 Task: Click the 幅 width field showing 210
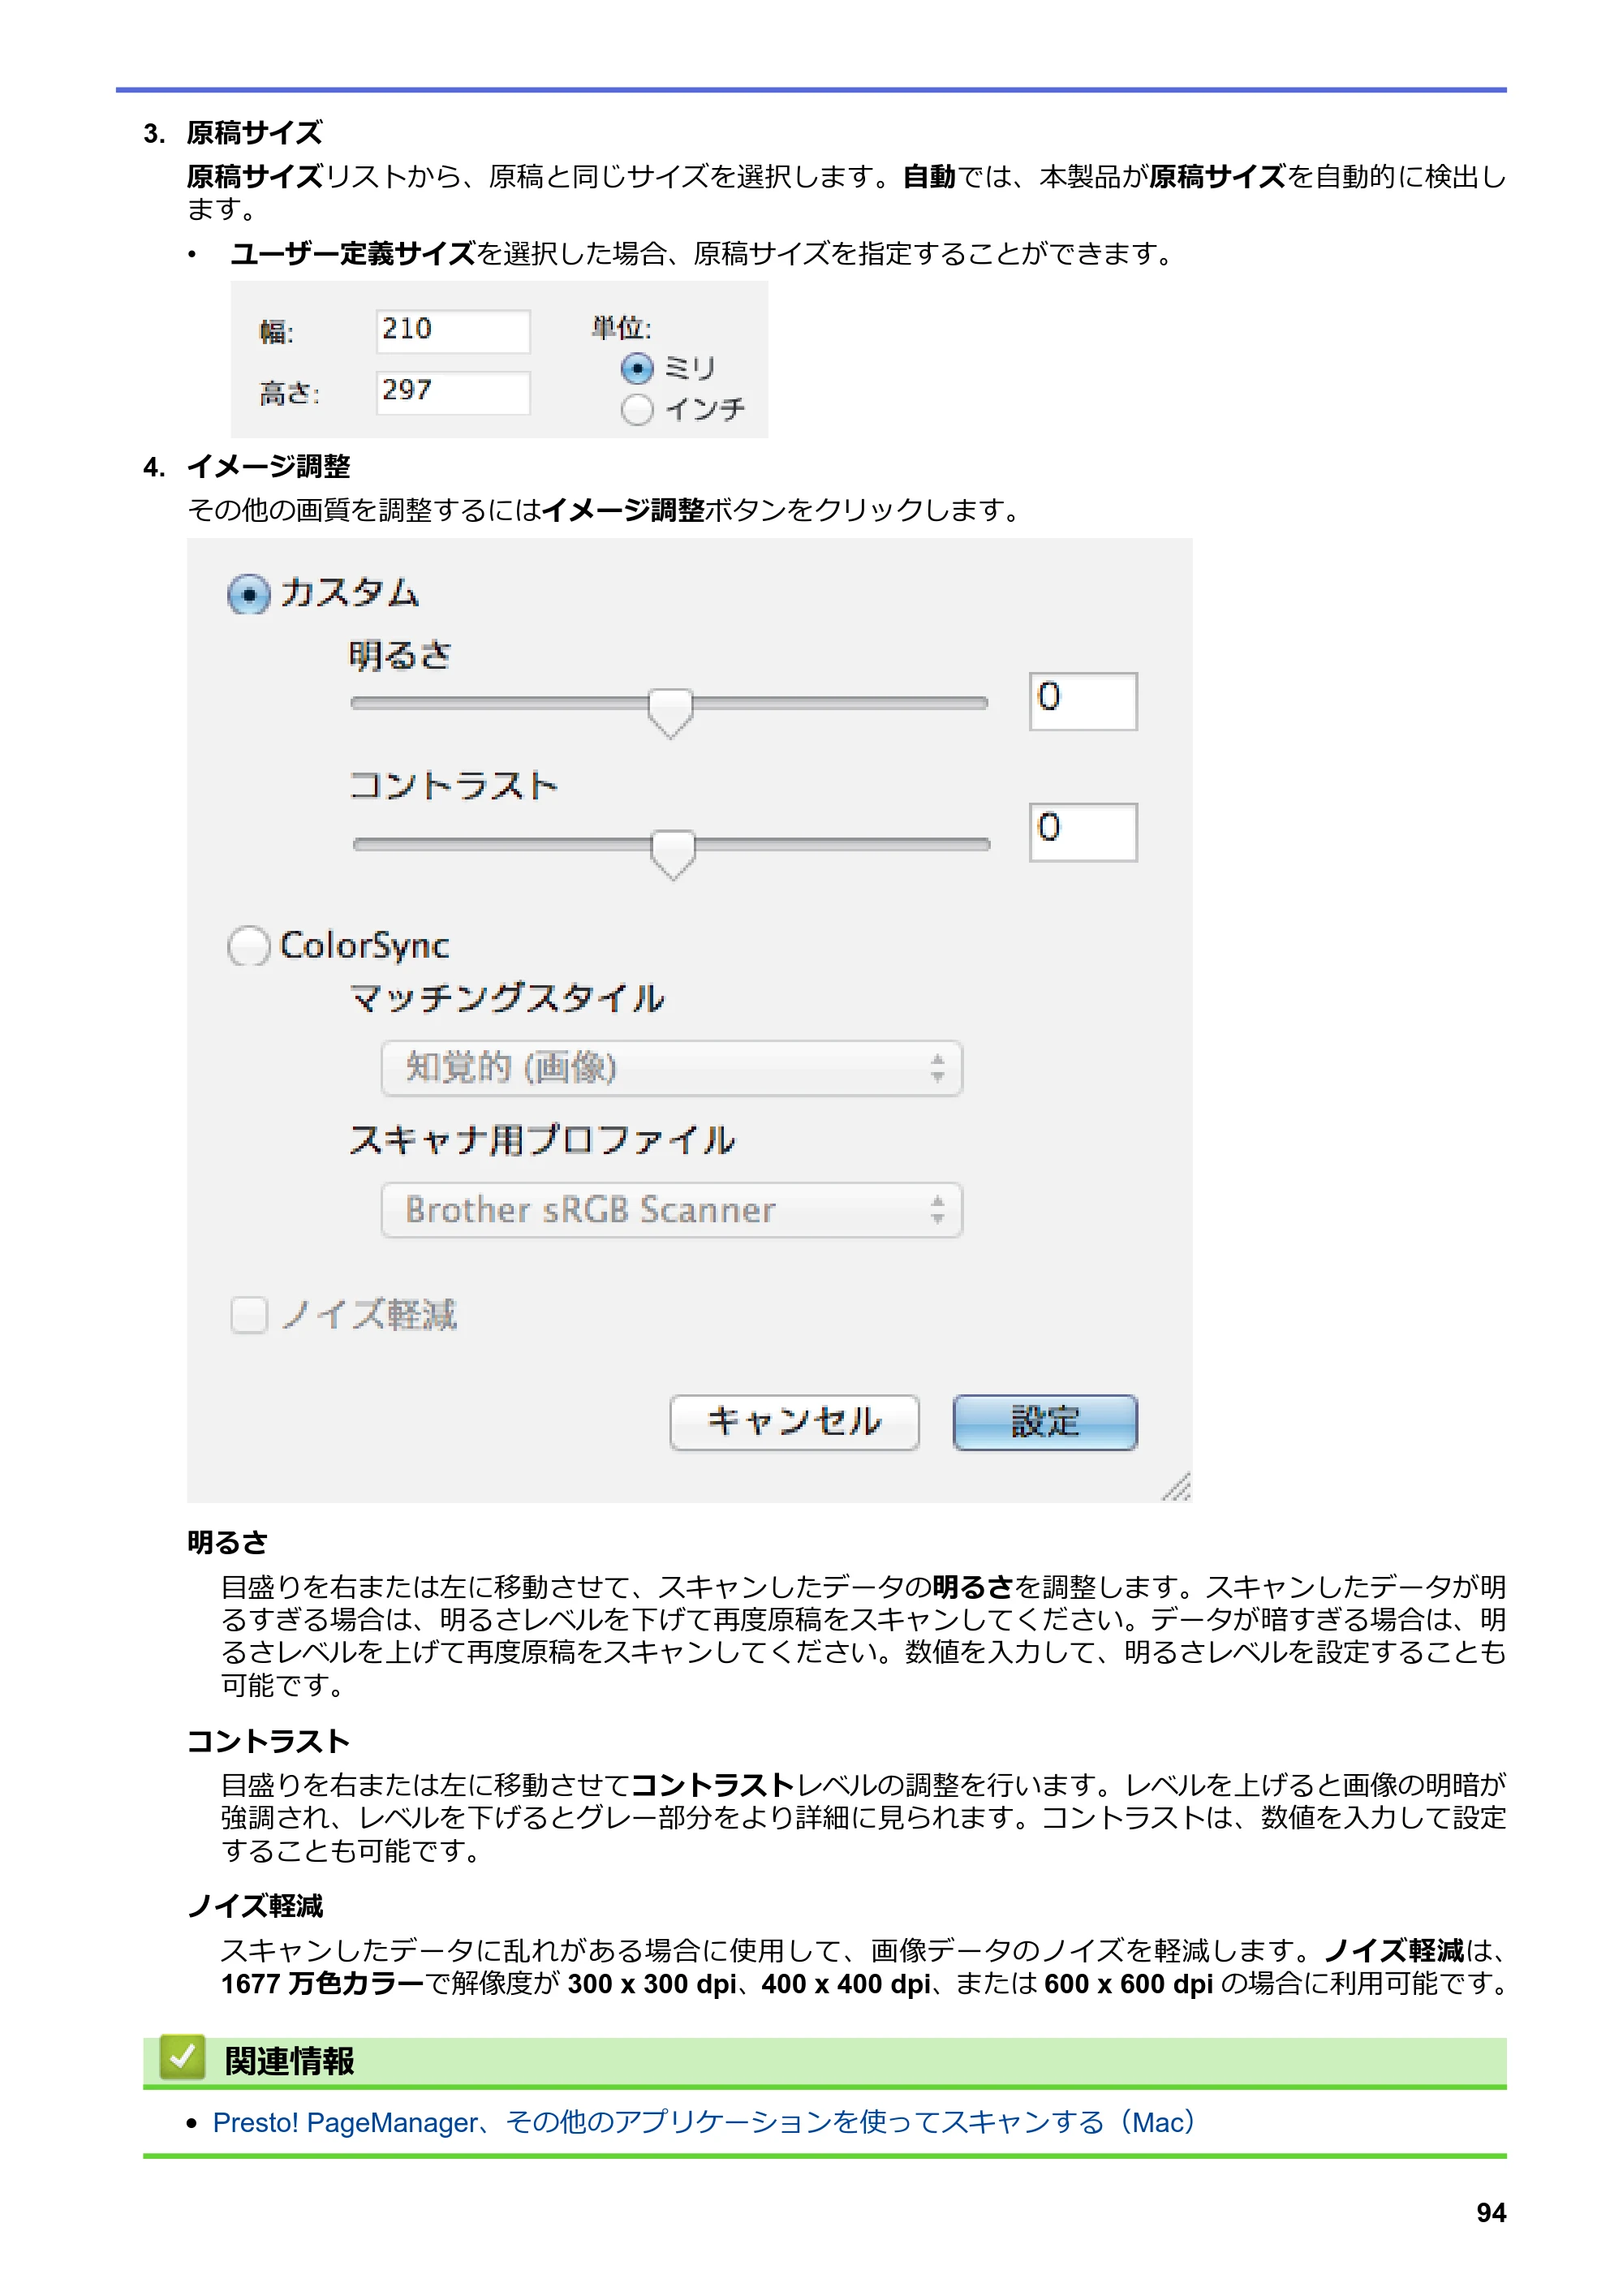(453, 330)
